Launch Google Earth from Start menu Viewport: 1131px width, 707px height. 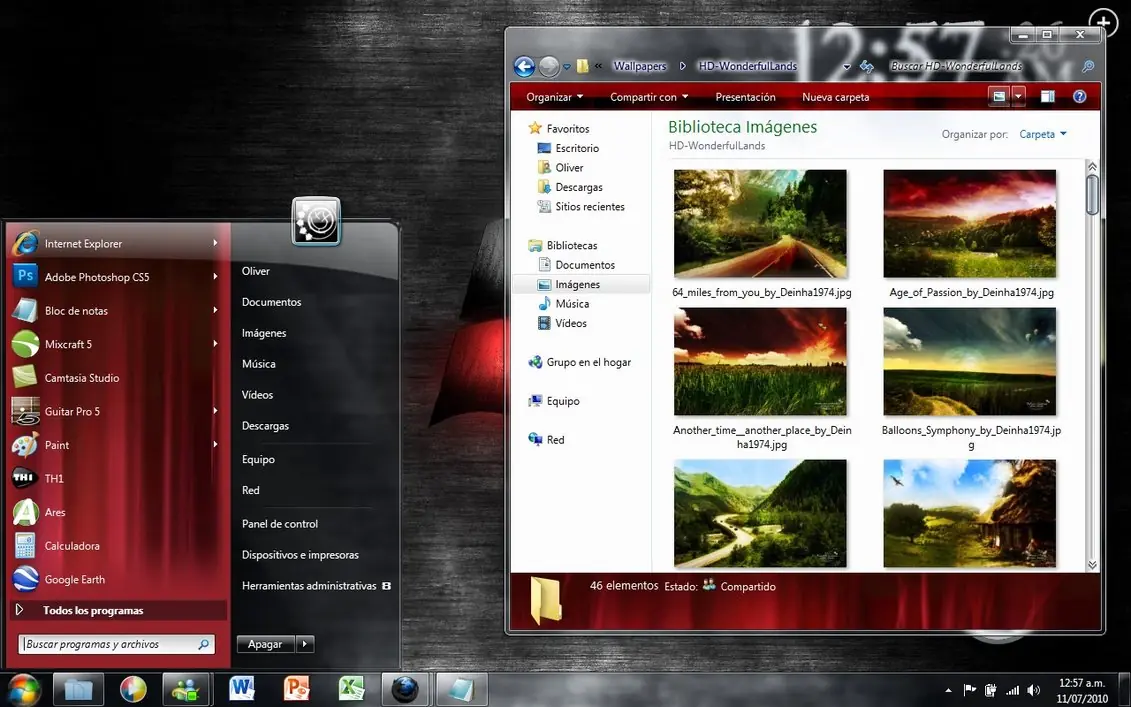74,580
